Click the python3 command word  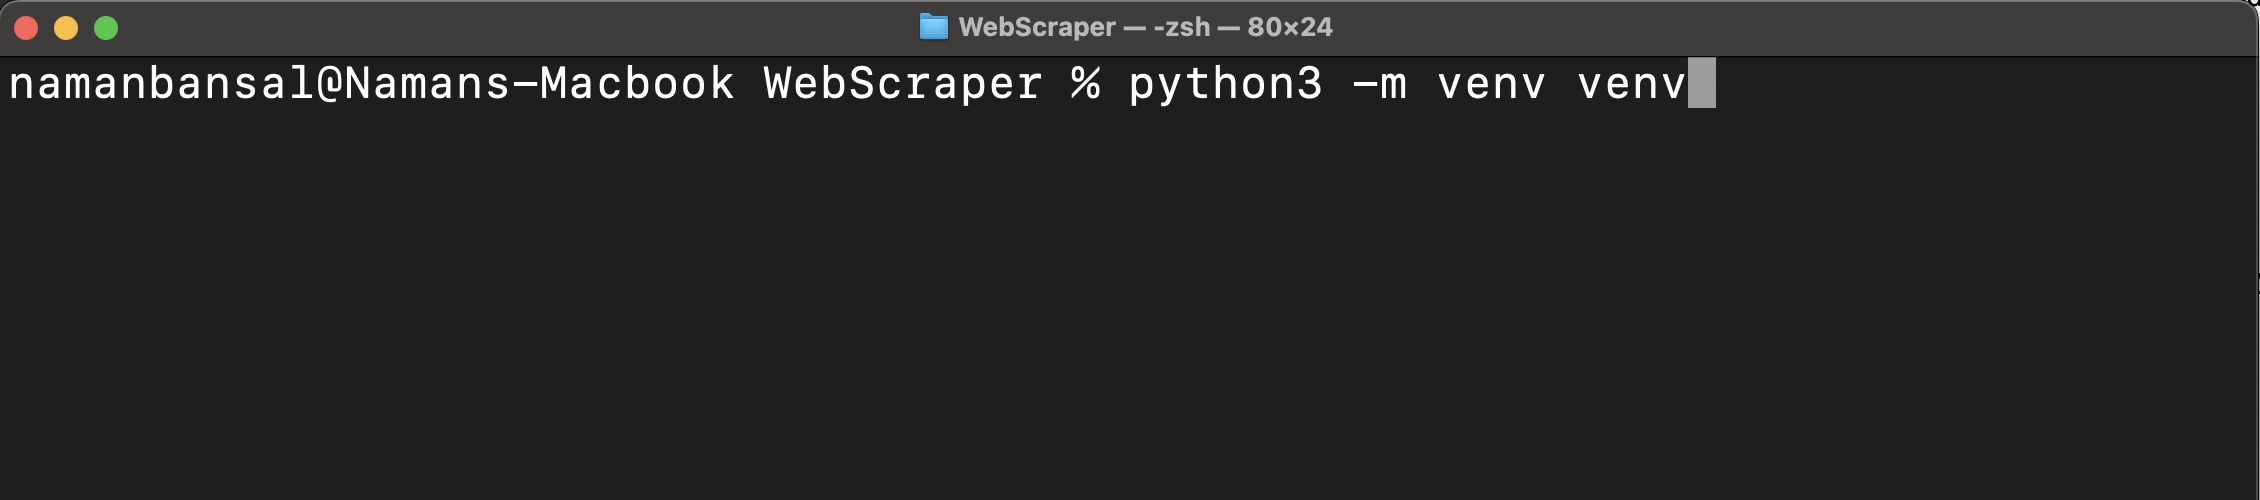pyautogui.click(x=1225, y=83)
